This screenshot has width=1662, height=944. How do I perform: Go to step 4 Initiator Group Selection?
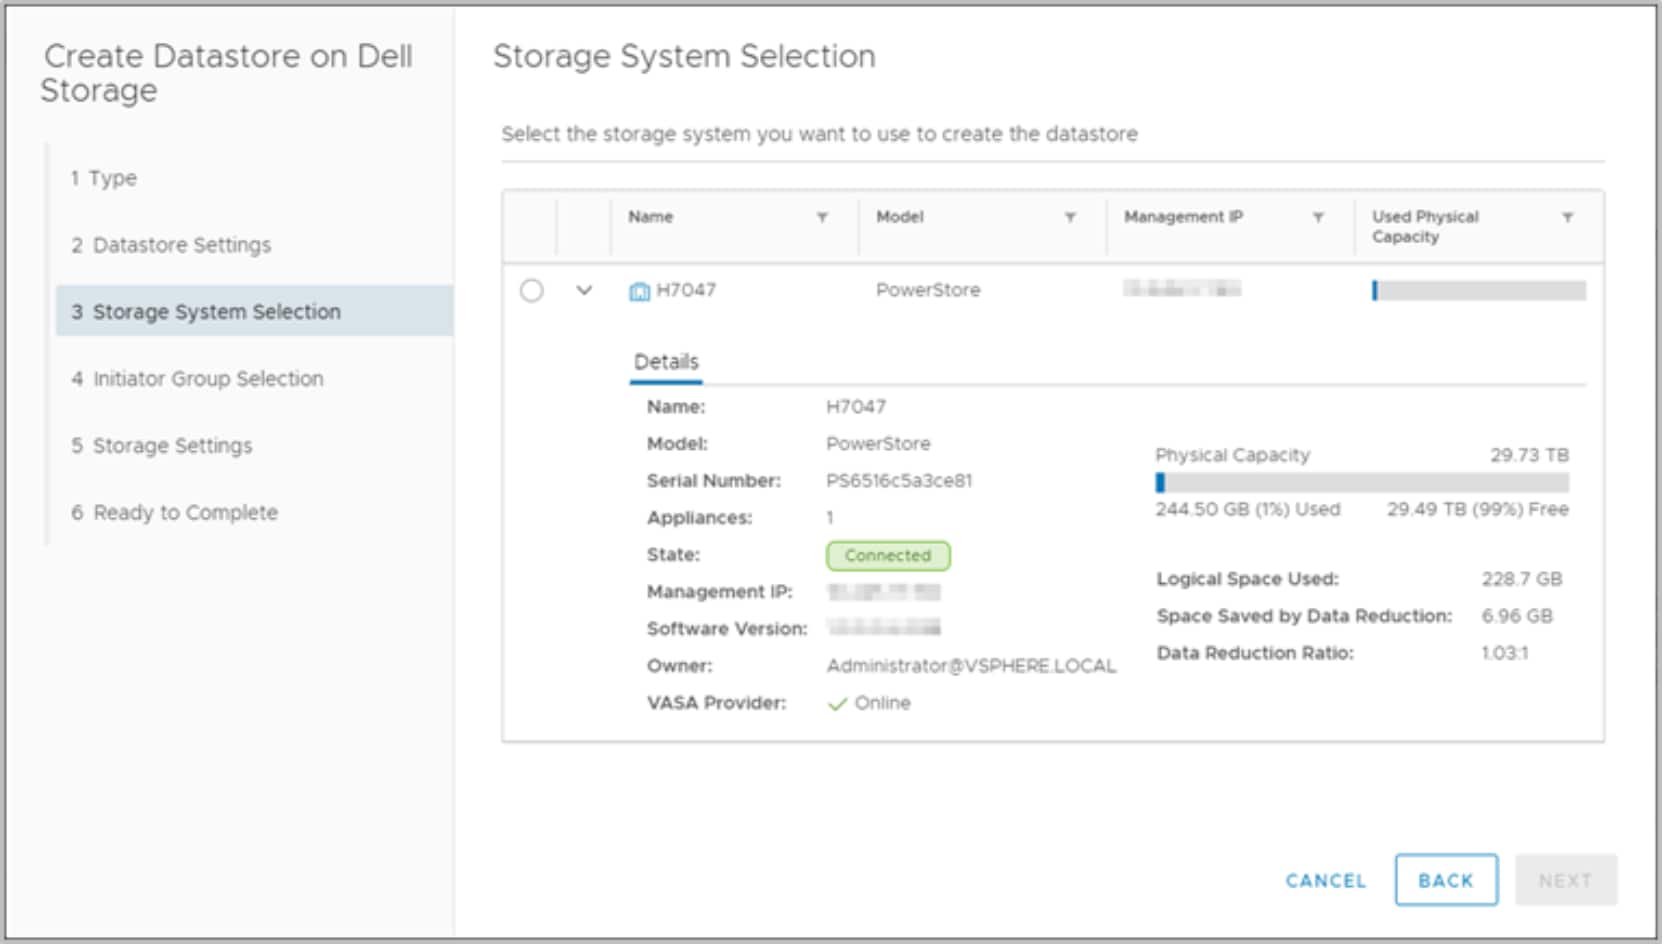[197, 379]
